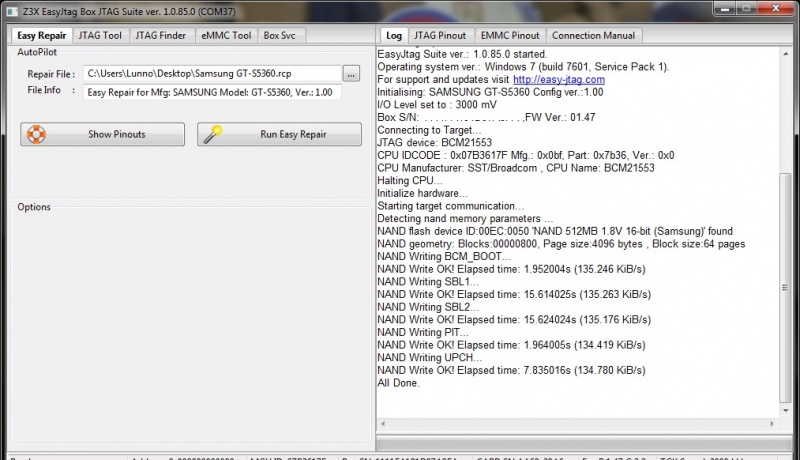
Task: Open the Box Svc tab
Action: (280, 35)
